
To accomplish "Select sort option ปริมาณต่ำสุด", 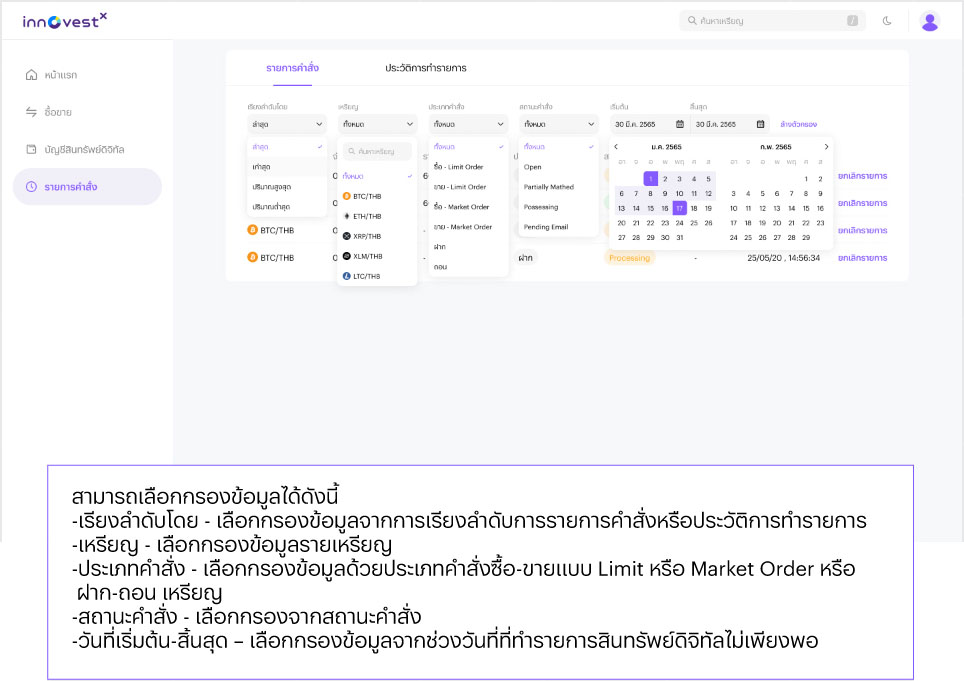I will [287, 207].
